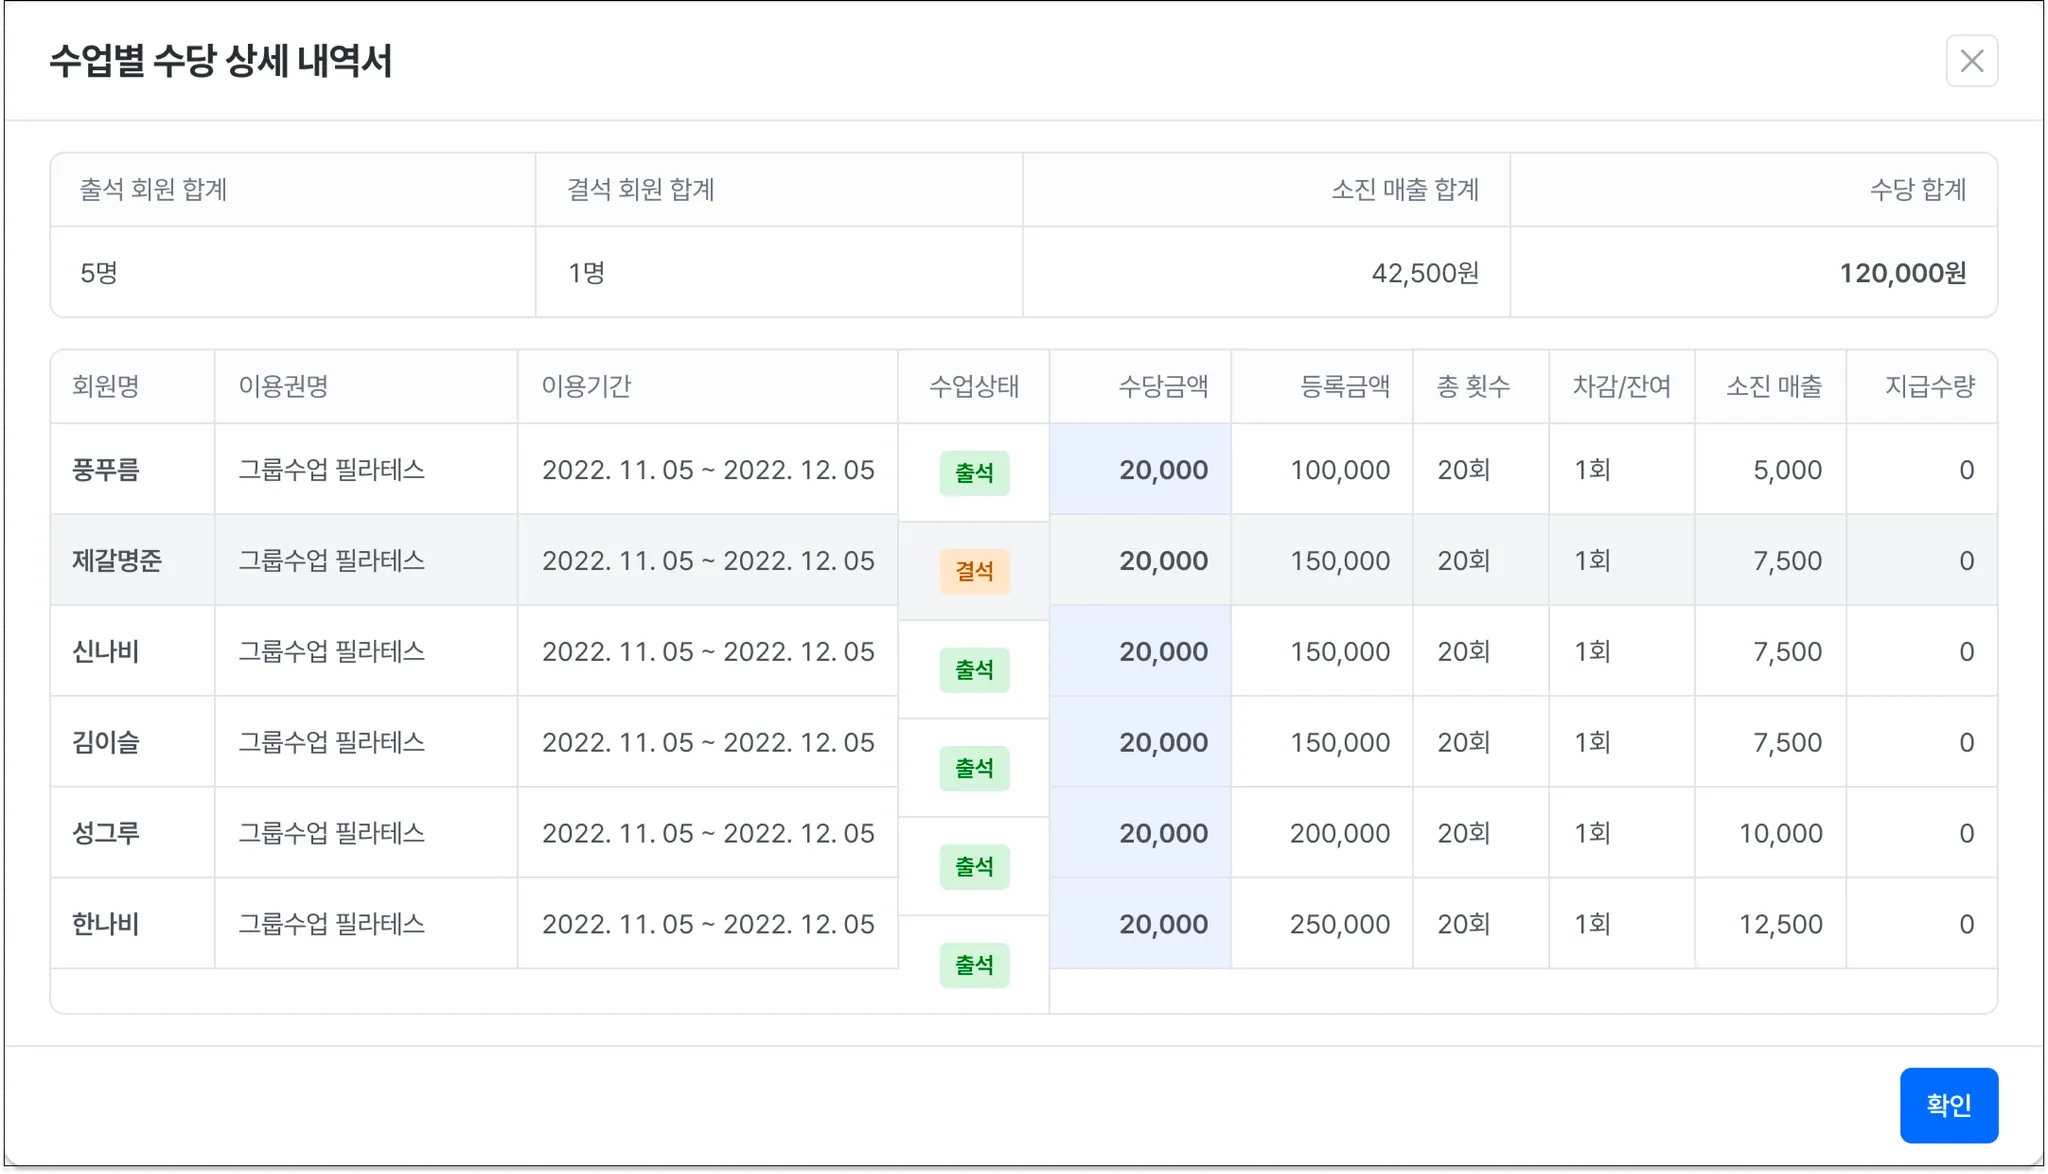Image resolution: width=2048 pixels, height=1174 pixels.
Task: Click the 결석 badge for 제갈명준
Action: point(974,572)
